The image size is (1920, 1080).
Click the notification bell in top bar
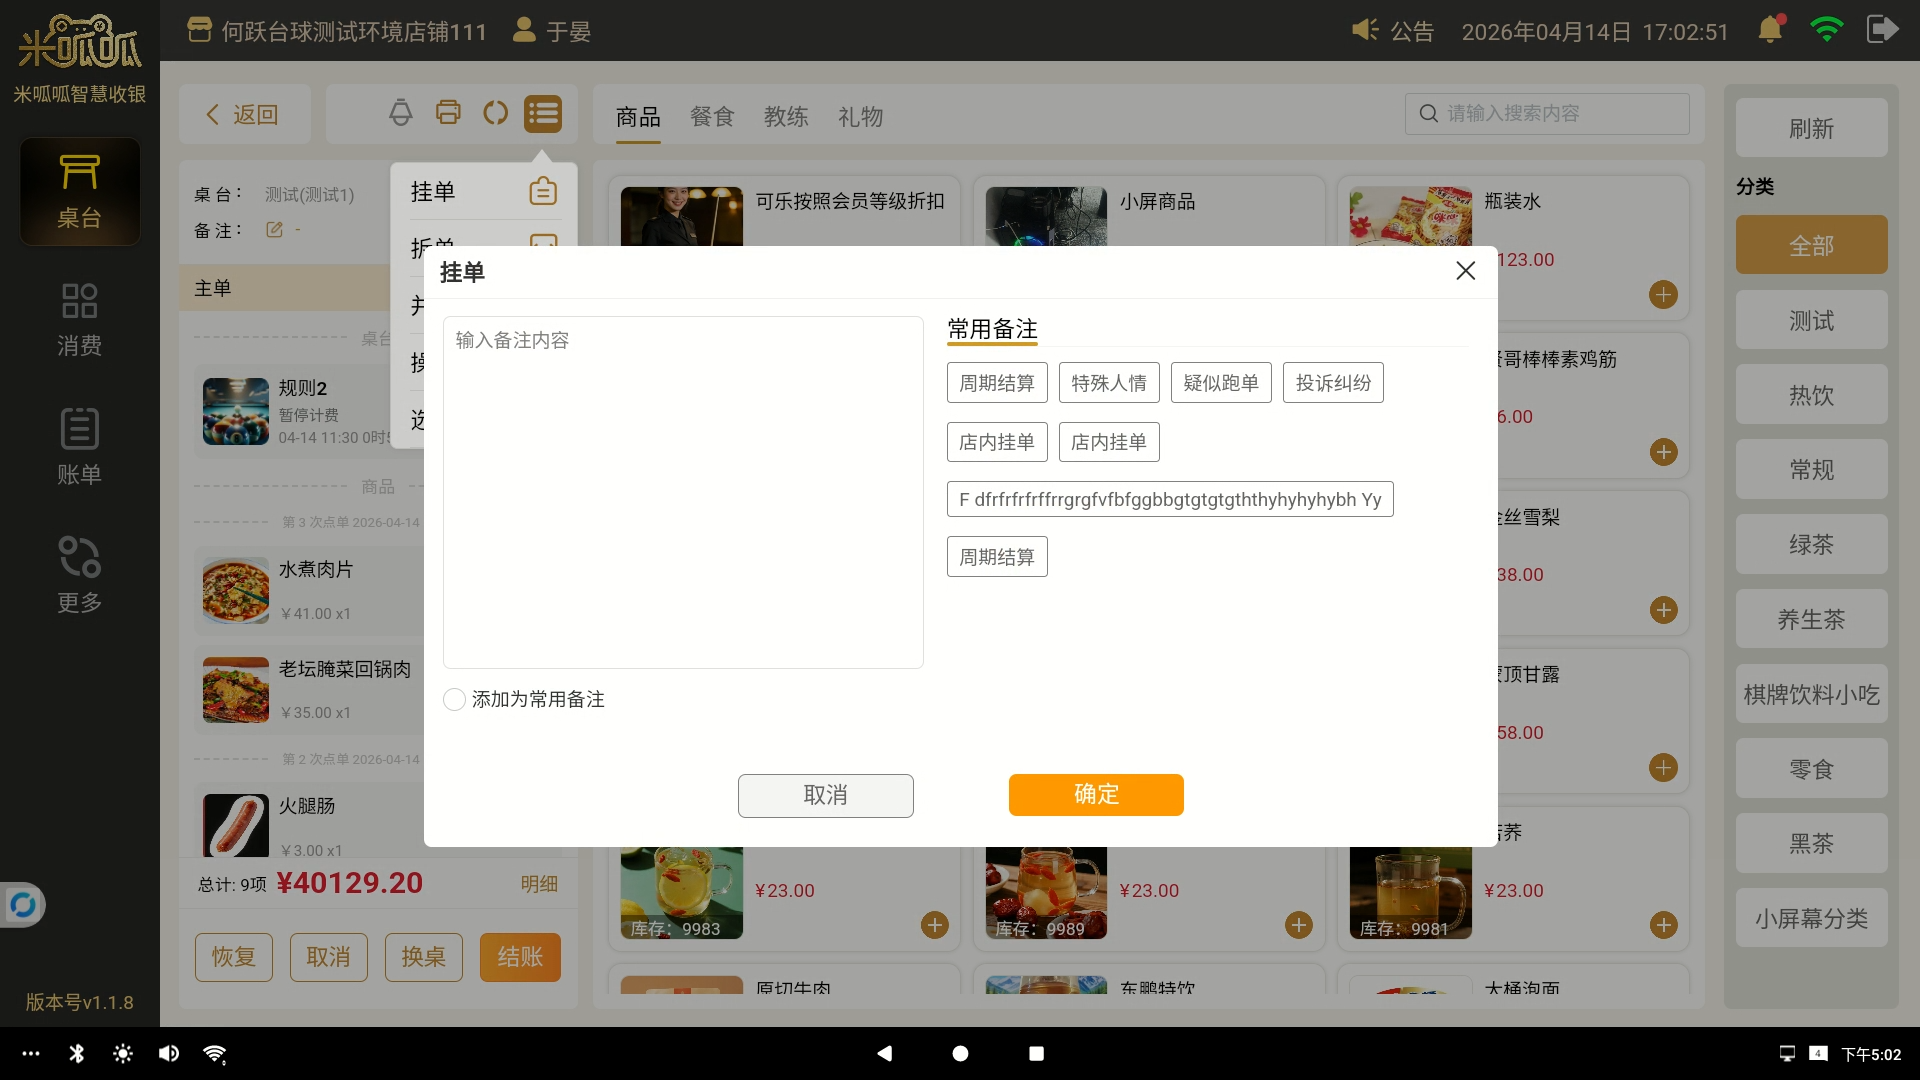pos(1770,30)
